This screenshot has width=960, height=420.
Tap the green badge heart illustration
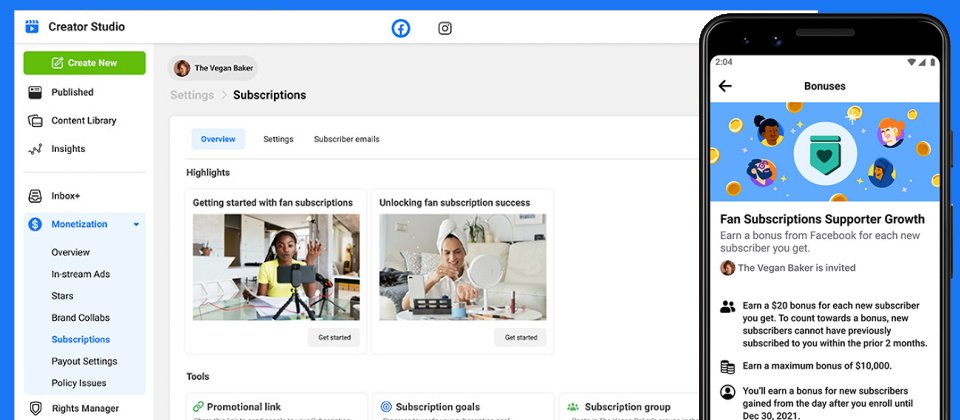coord(824,153)
